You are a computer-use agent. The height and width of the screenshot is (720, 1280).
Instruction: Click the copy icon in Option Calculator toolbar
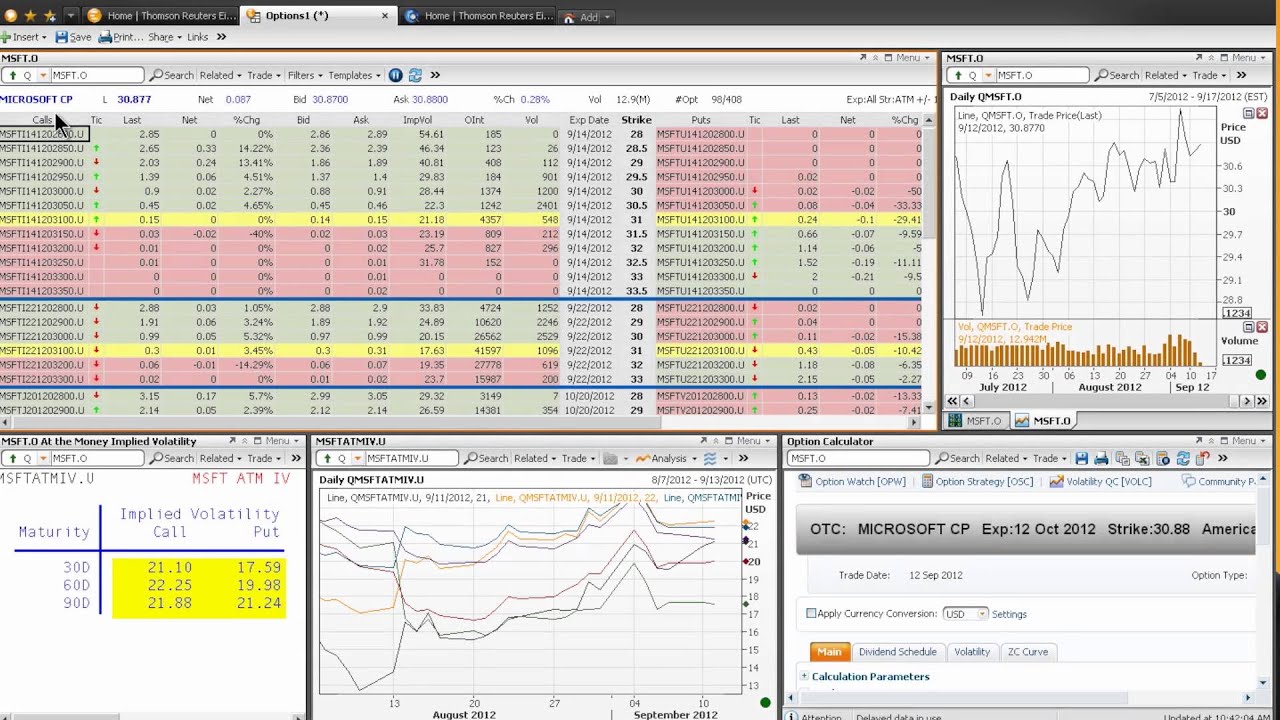(1122, 458)
